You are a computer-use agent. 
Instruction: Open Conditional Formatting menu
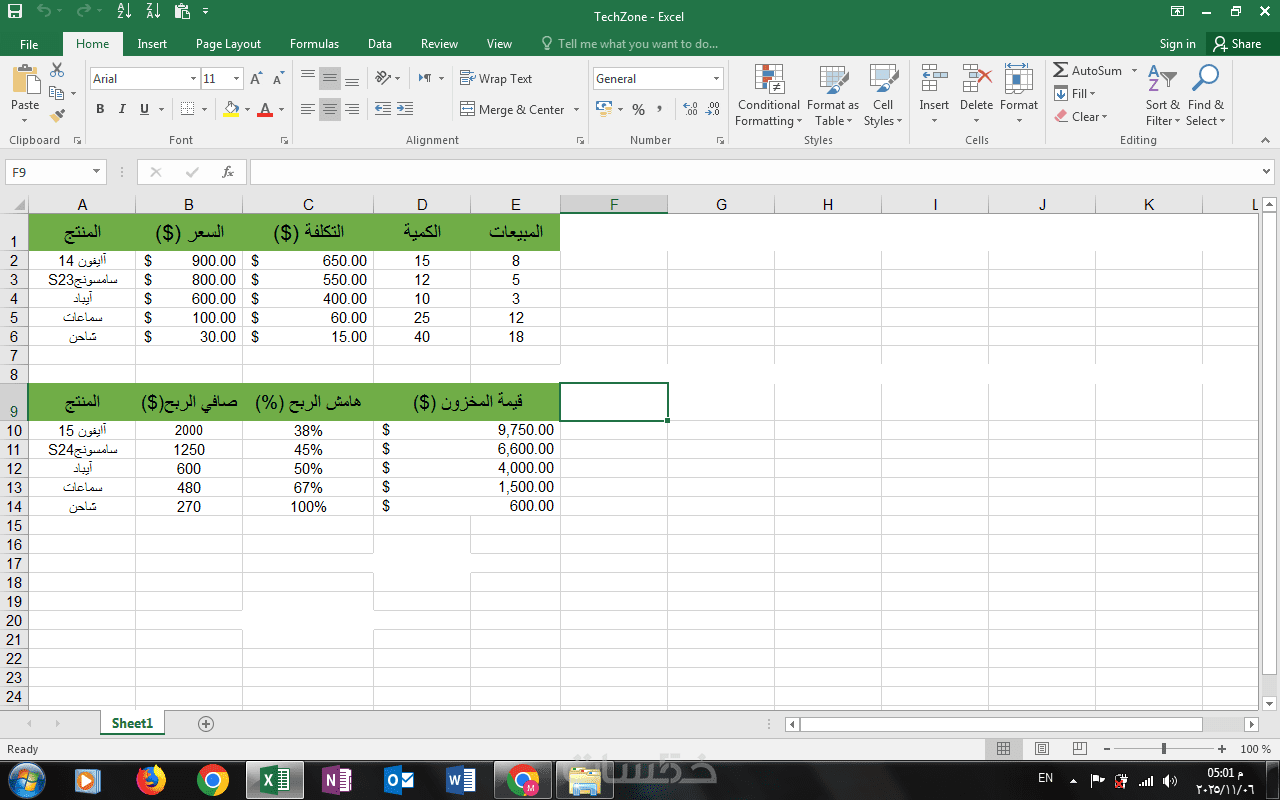point(768,96)
